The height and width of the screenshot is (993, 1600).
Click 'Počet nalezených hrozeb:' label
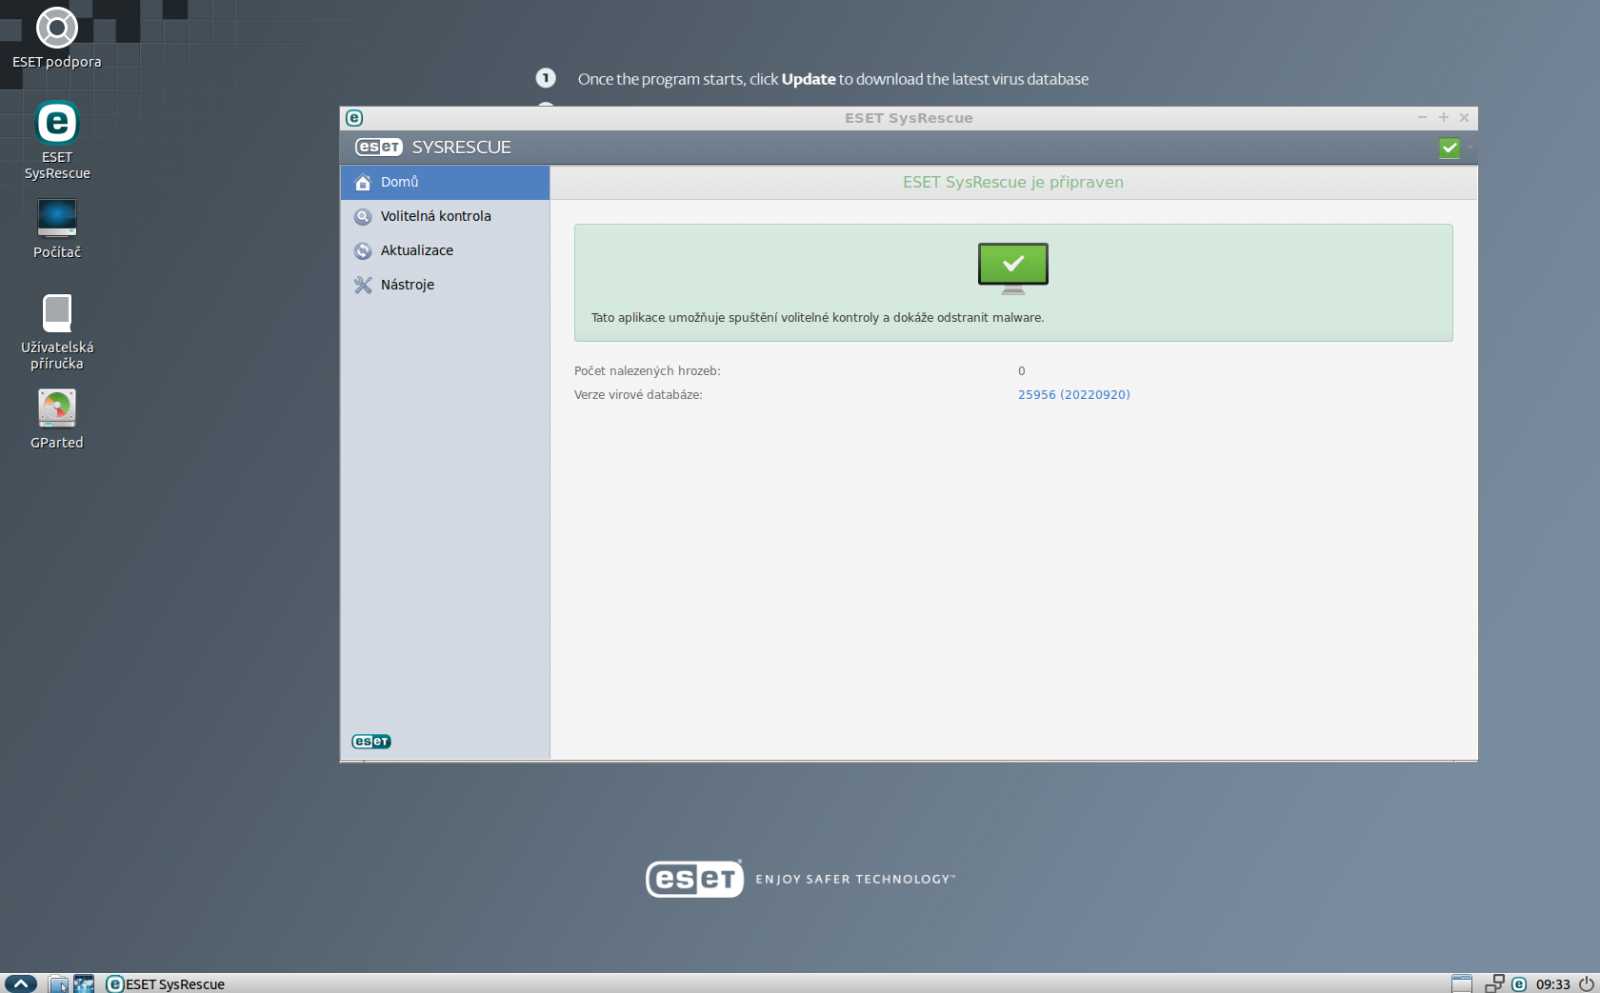point(647,371)
